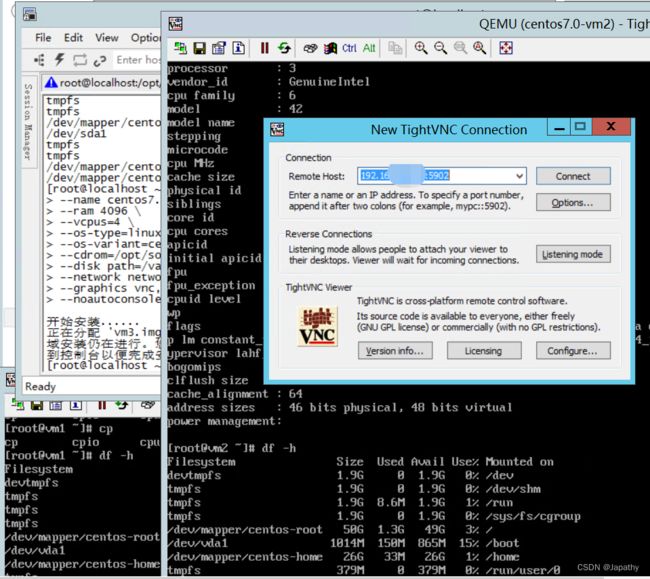Click the TightVNC logo image in dialog
This screenshot has width=650, height=579.
click(318, 327)
